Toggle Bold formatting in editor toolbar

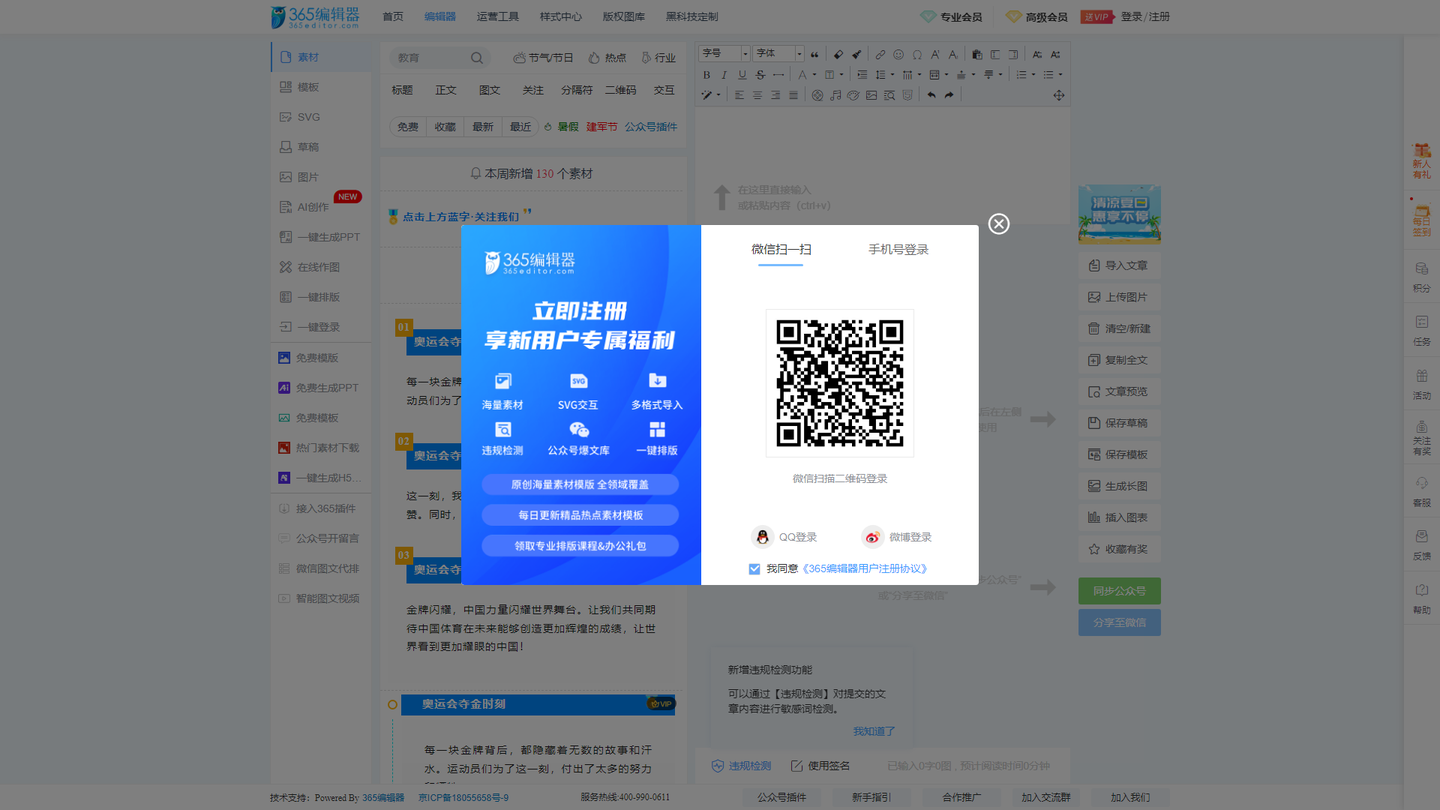pos(706,75)
